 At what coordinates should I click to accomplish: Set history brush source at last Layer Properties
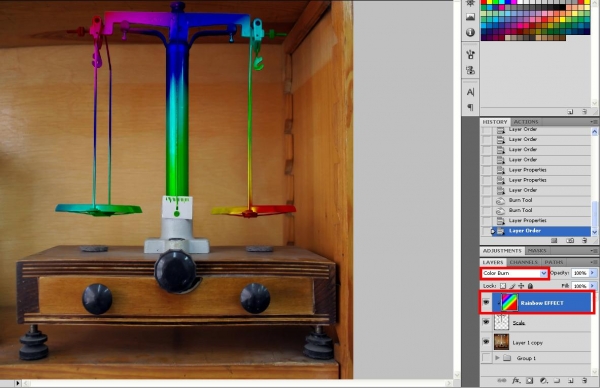coord(486,220)
